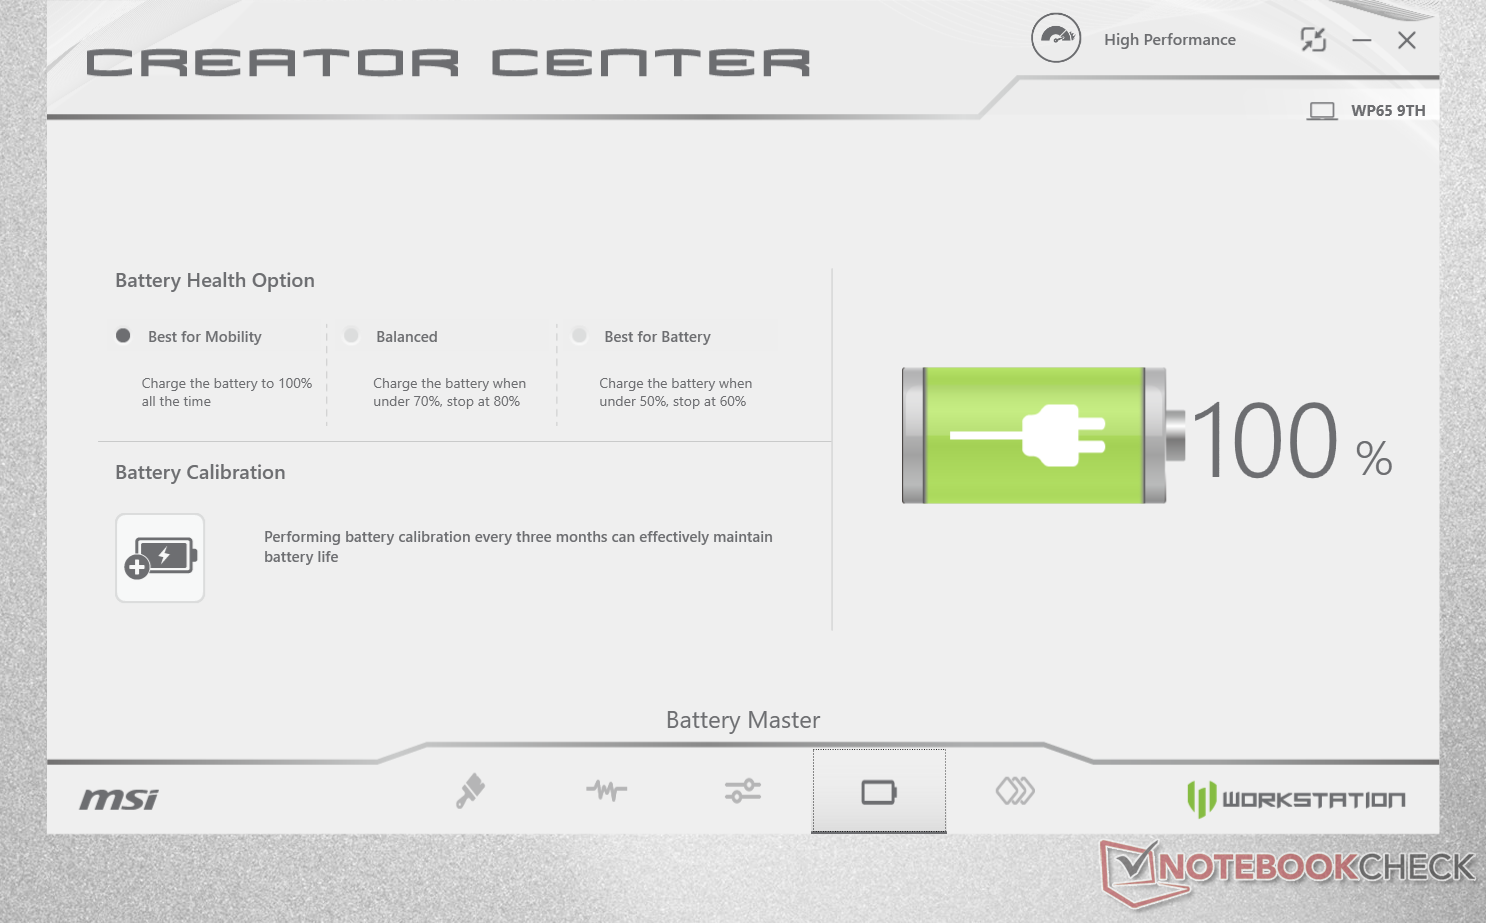Open the Battery Master tab icon

879,791
